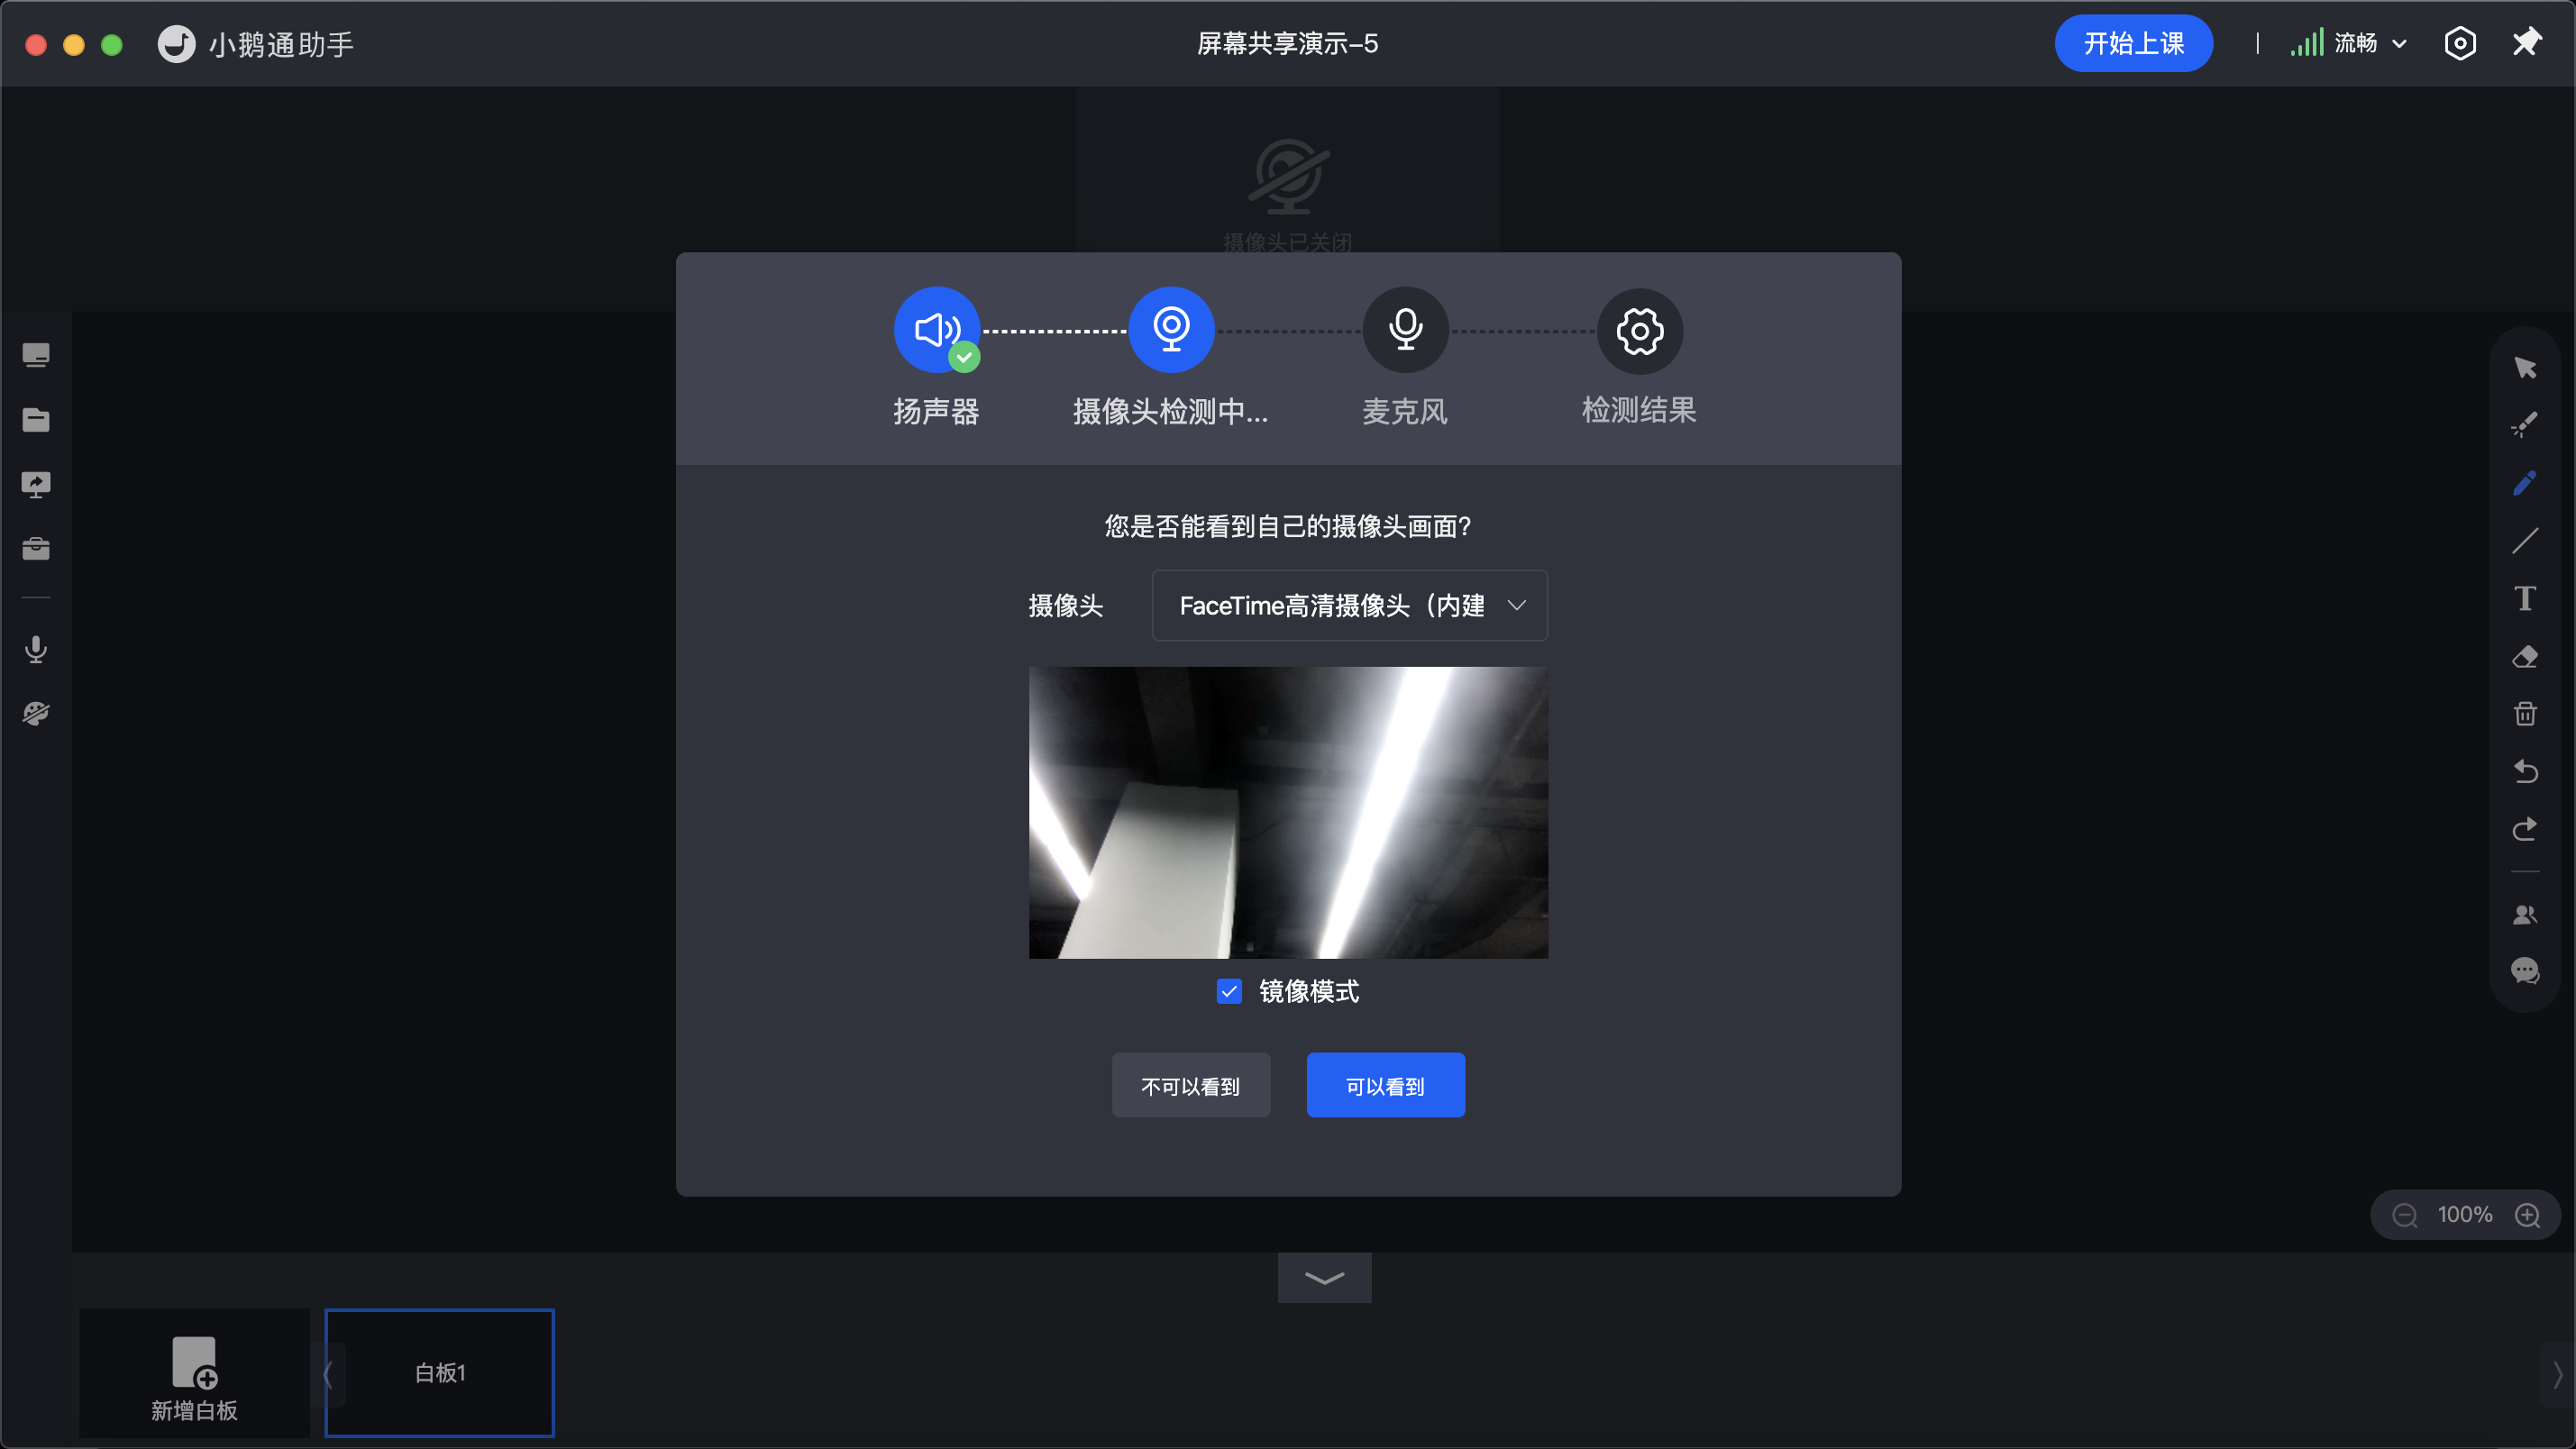Image resolution: width=2576 pixels, height=1449 pixels.
Task: Click the 可以看到 button
Action: pyautogui.click(x=1385, y=1085)
